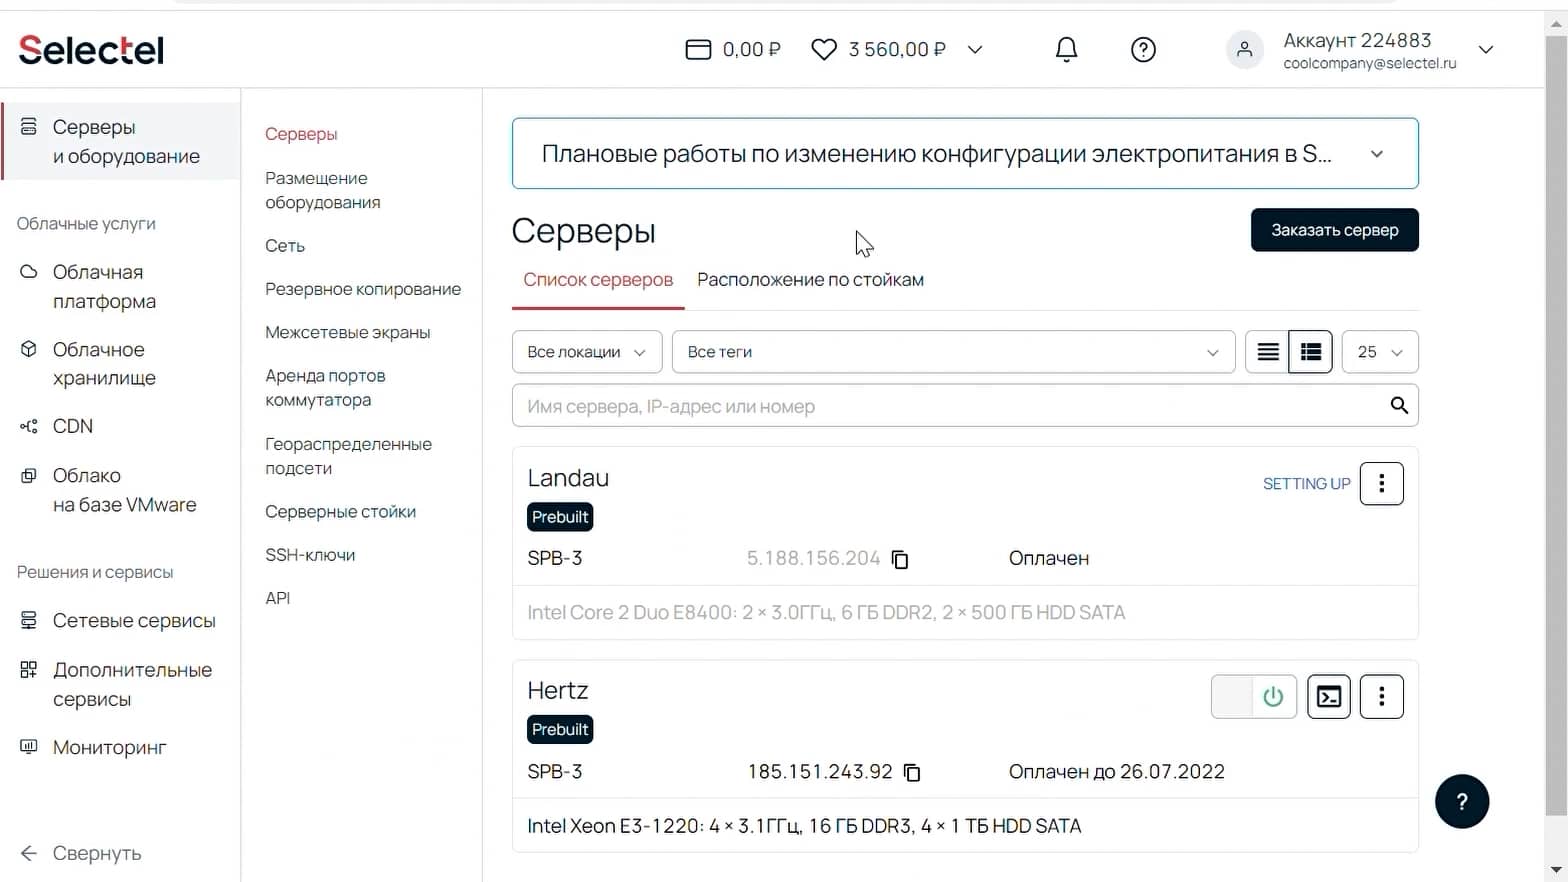Open Все теги dropdown
Viewport: 1568px width, 882px height.
click(954, 352)
